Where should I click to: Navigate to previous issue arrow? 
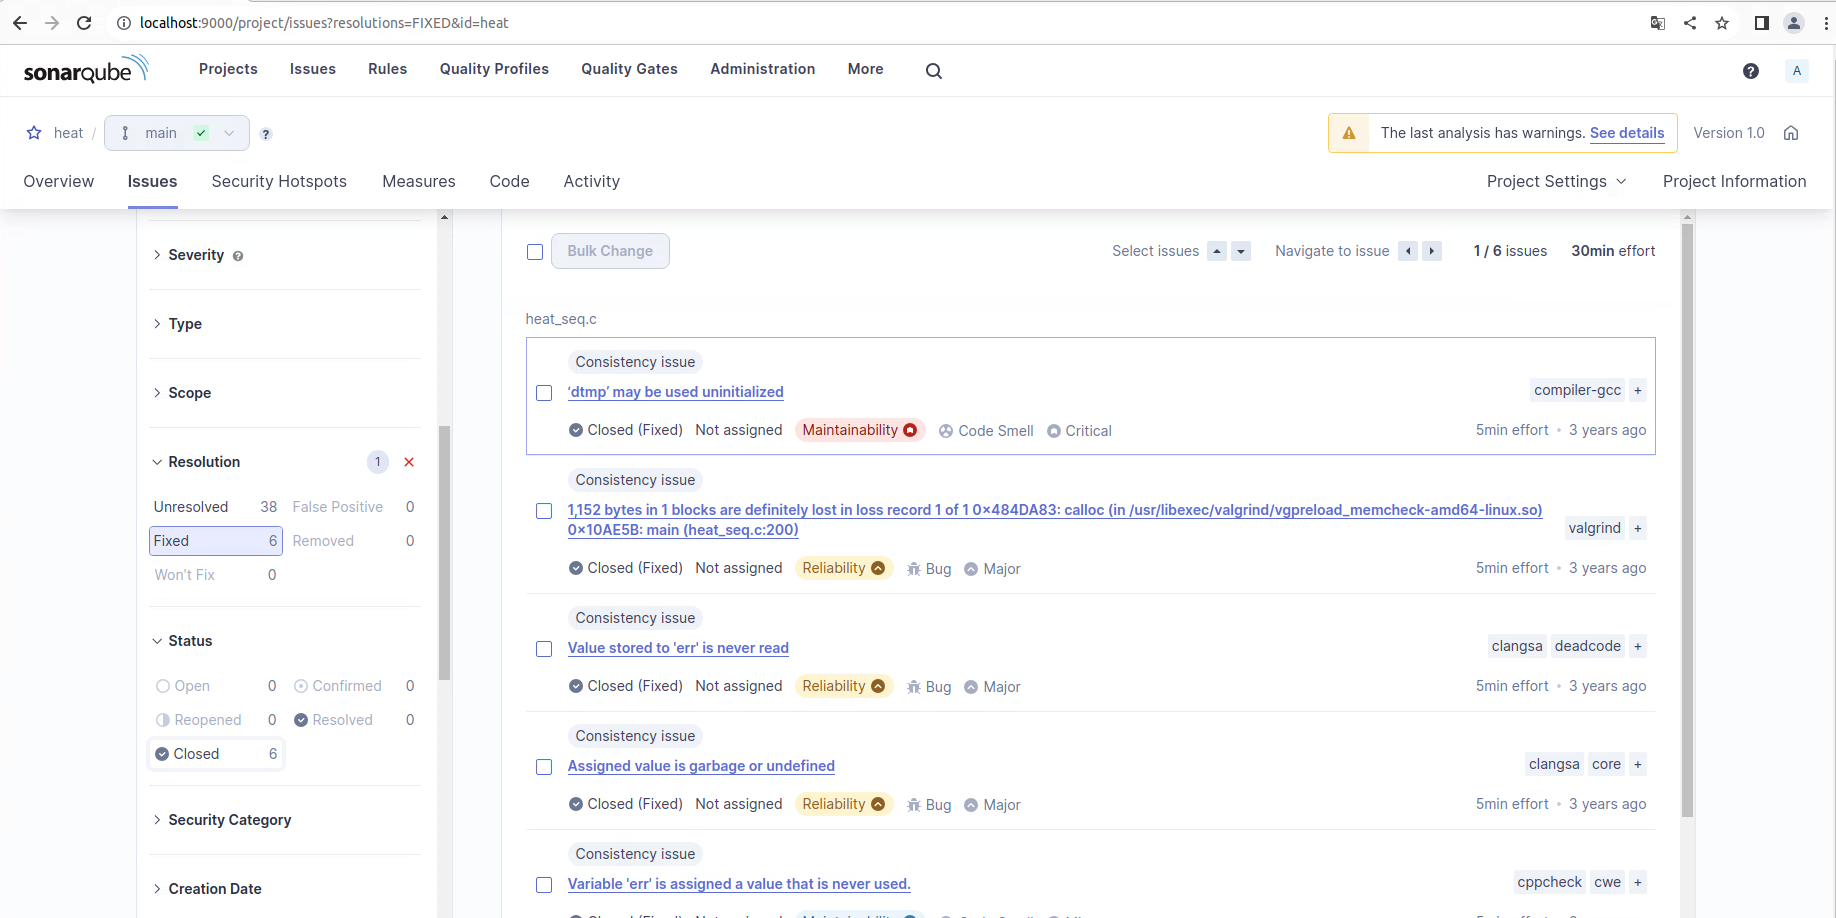[1408, 251]
